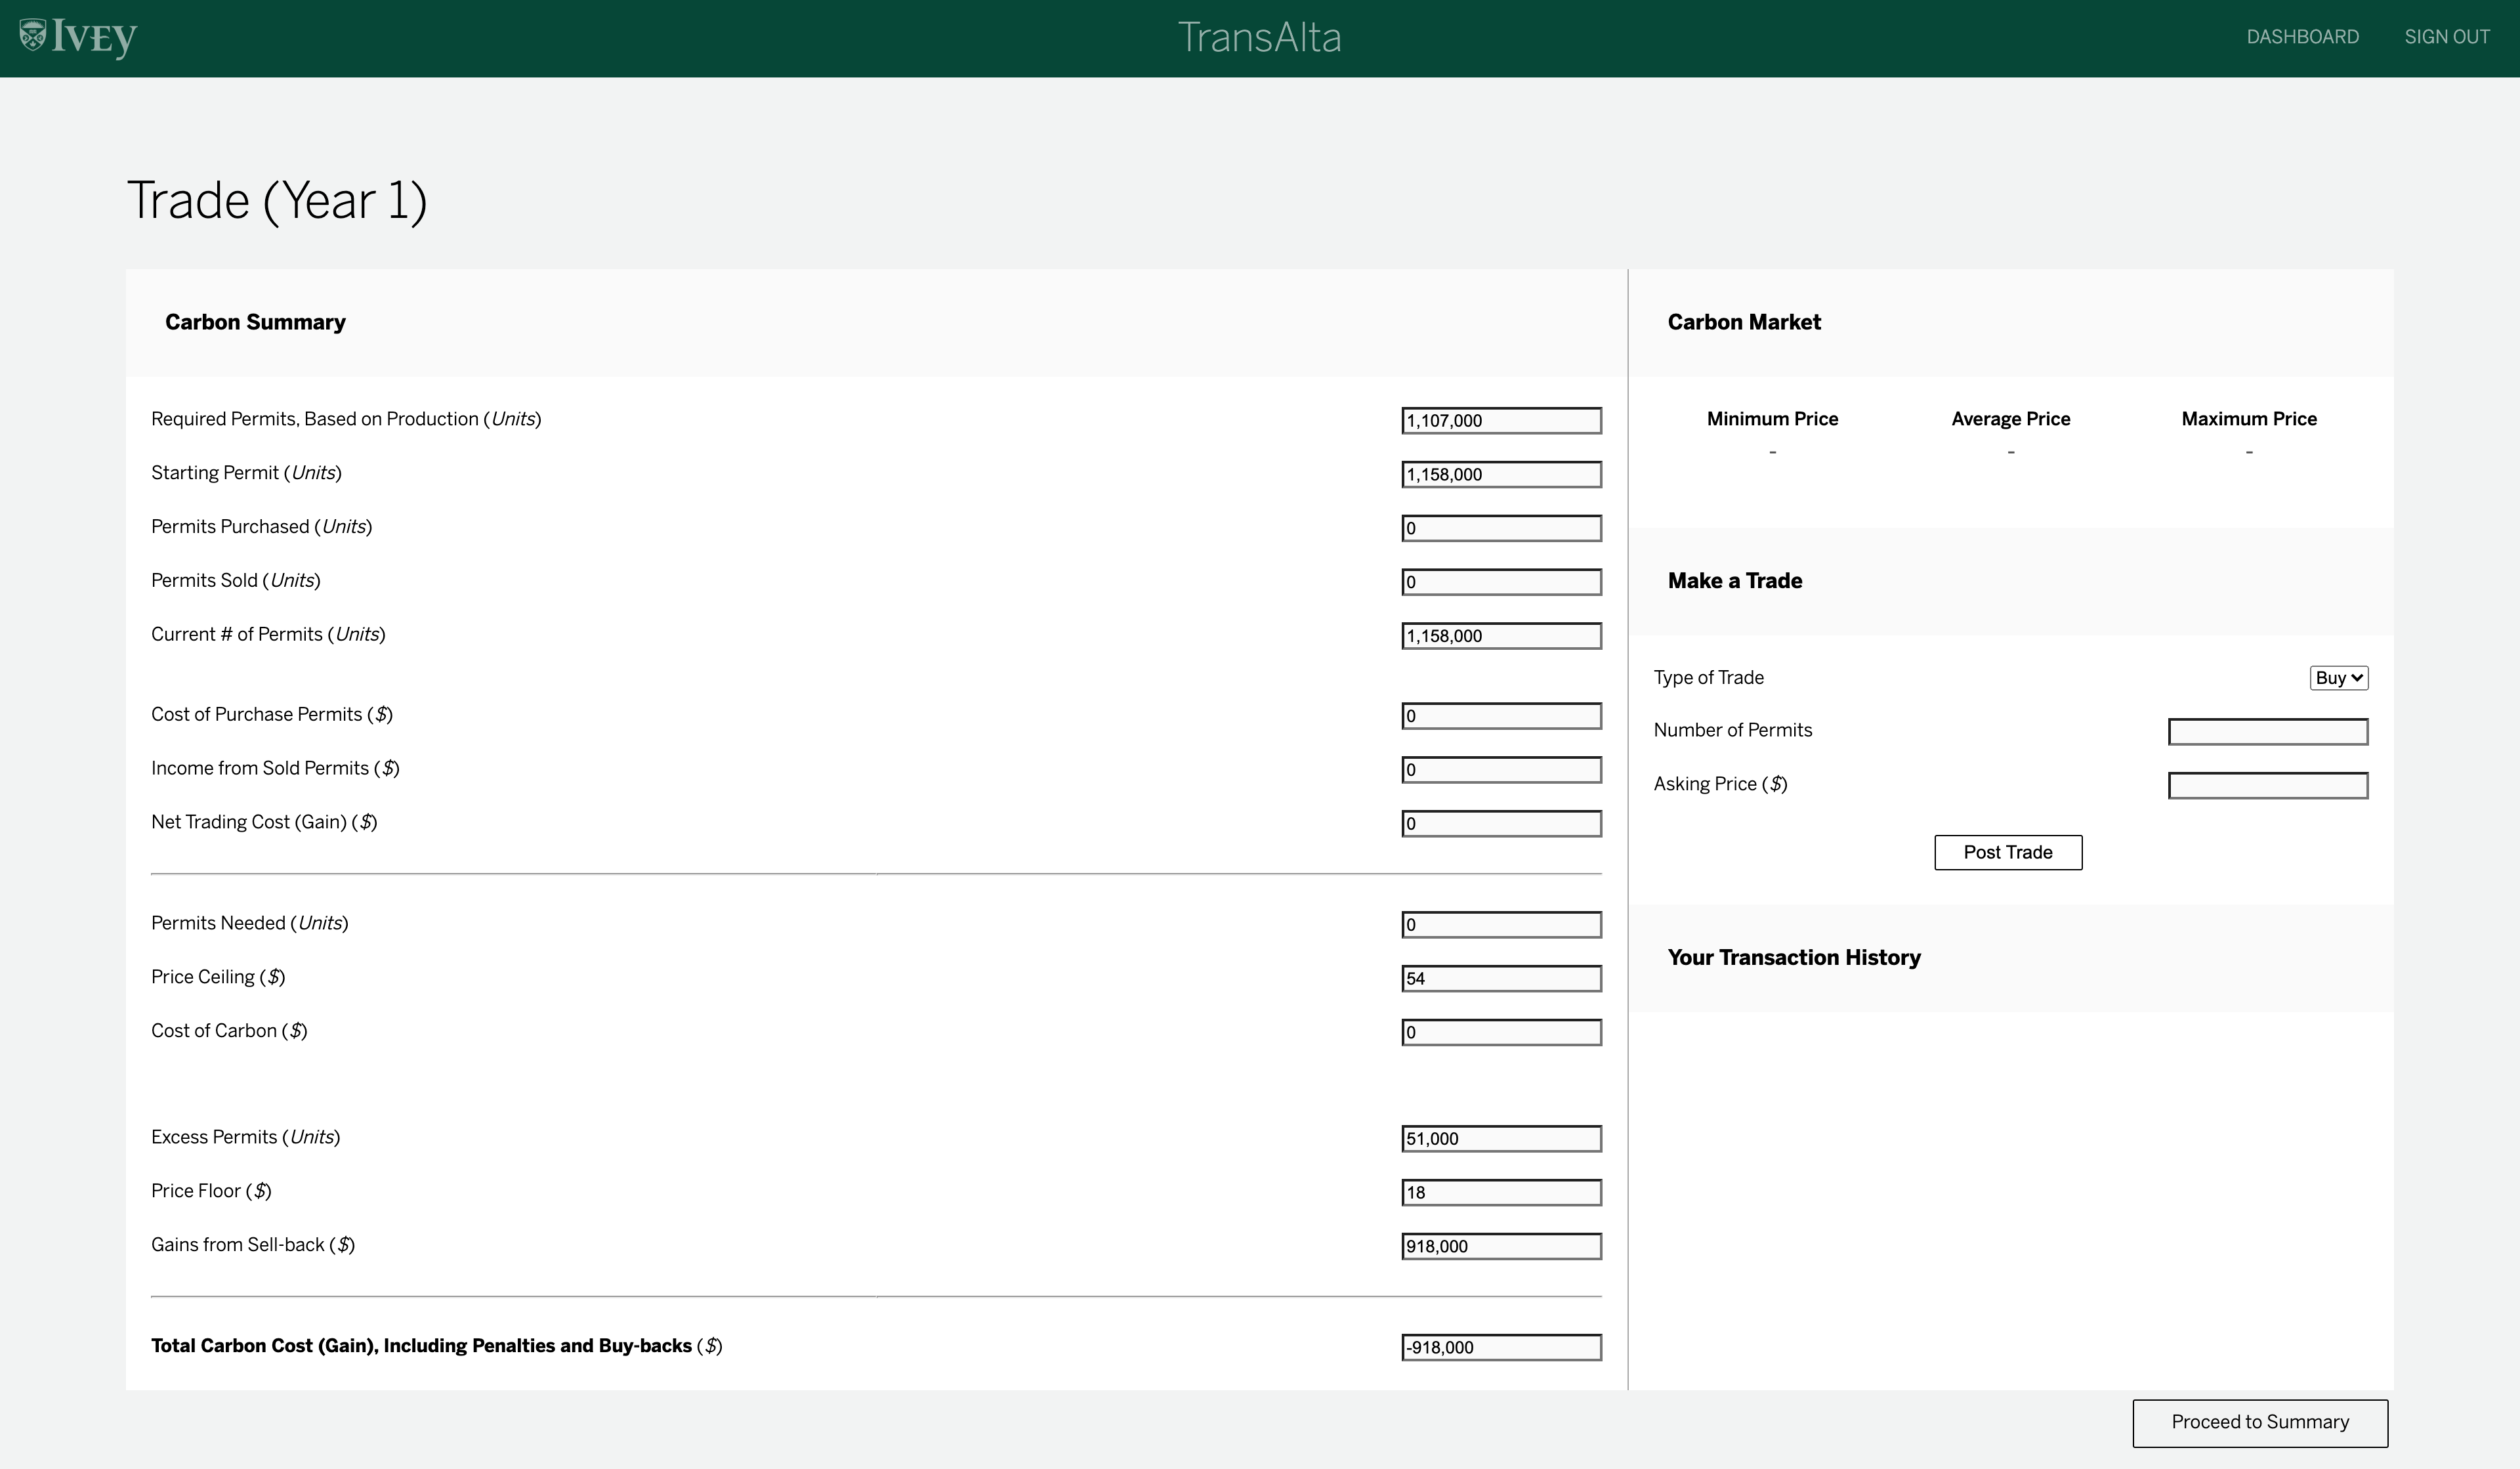Select the Excess Permits field

click(1501, 1139)
